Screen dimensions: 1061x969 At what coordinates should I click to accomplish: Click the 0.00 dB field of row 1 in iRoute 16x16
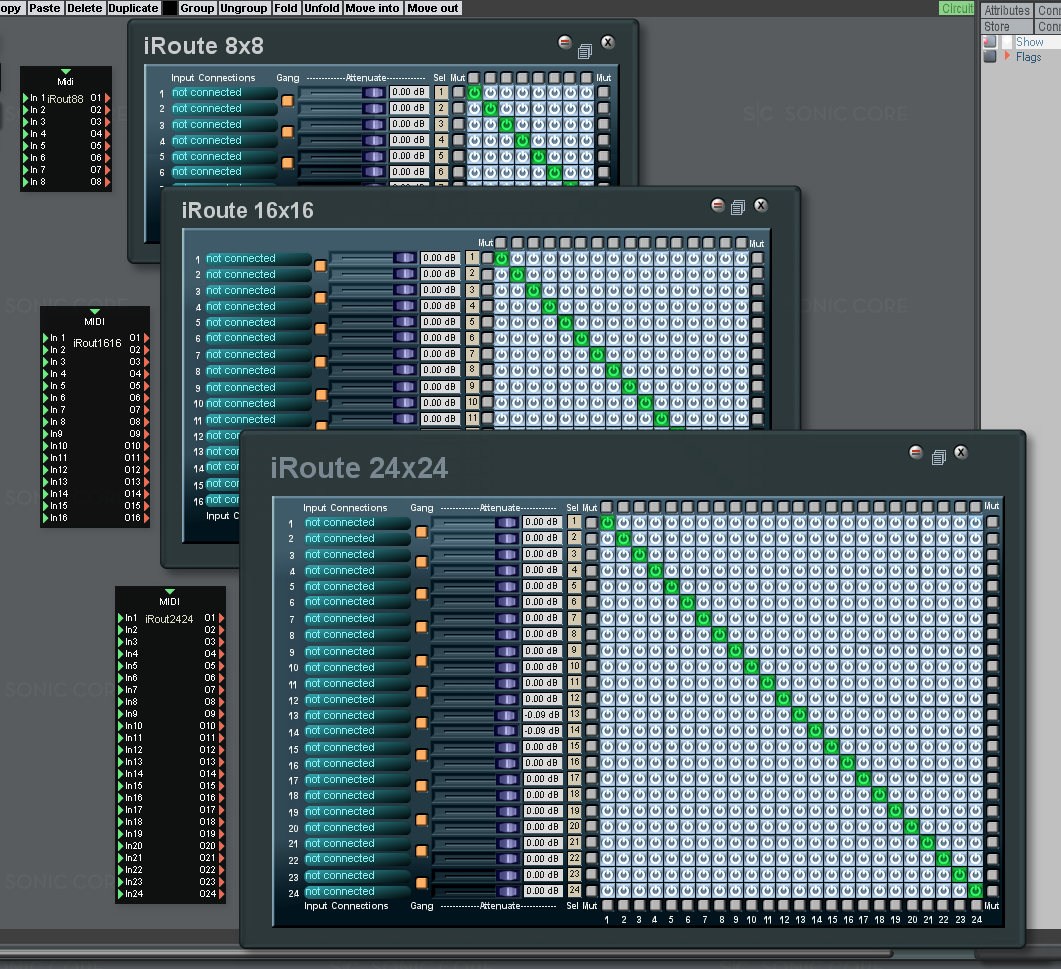click(440, 258)
